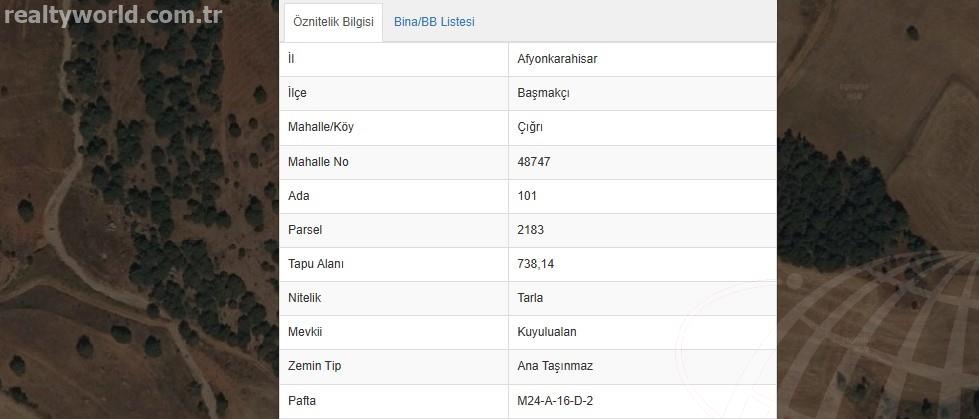The width and height of the screenshot is (979, 419).
Task: Click the realtyworld.com.tr watermark text
Action: (113, 15)
